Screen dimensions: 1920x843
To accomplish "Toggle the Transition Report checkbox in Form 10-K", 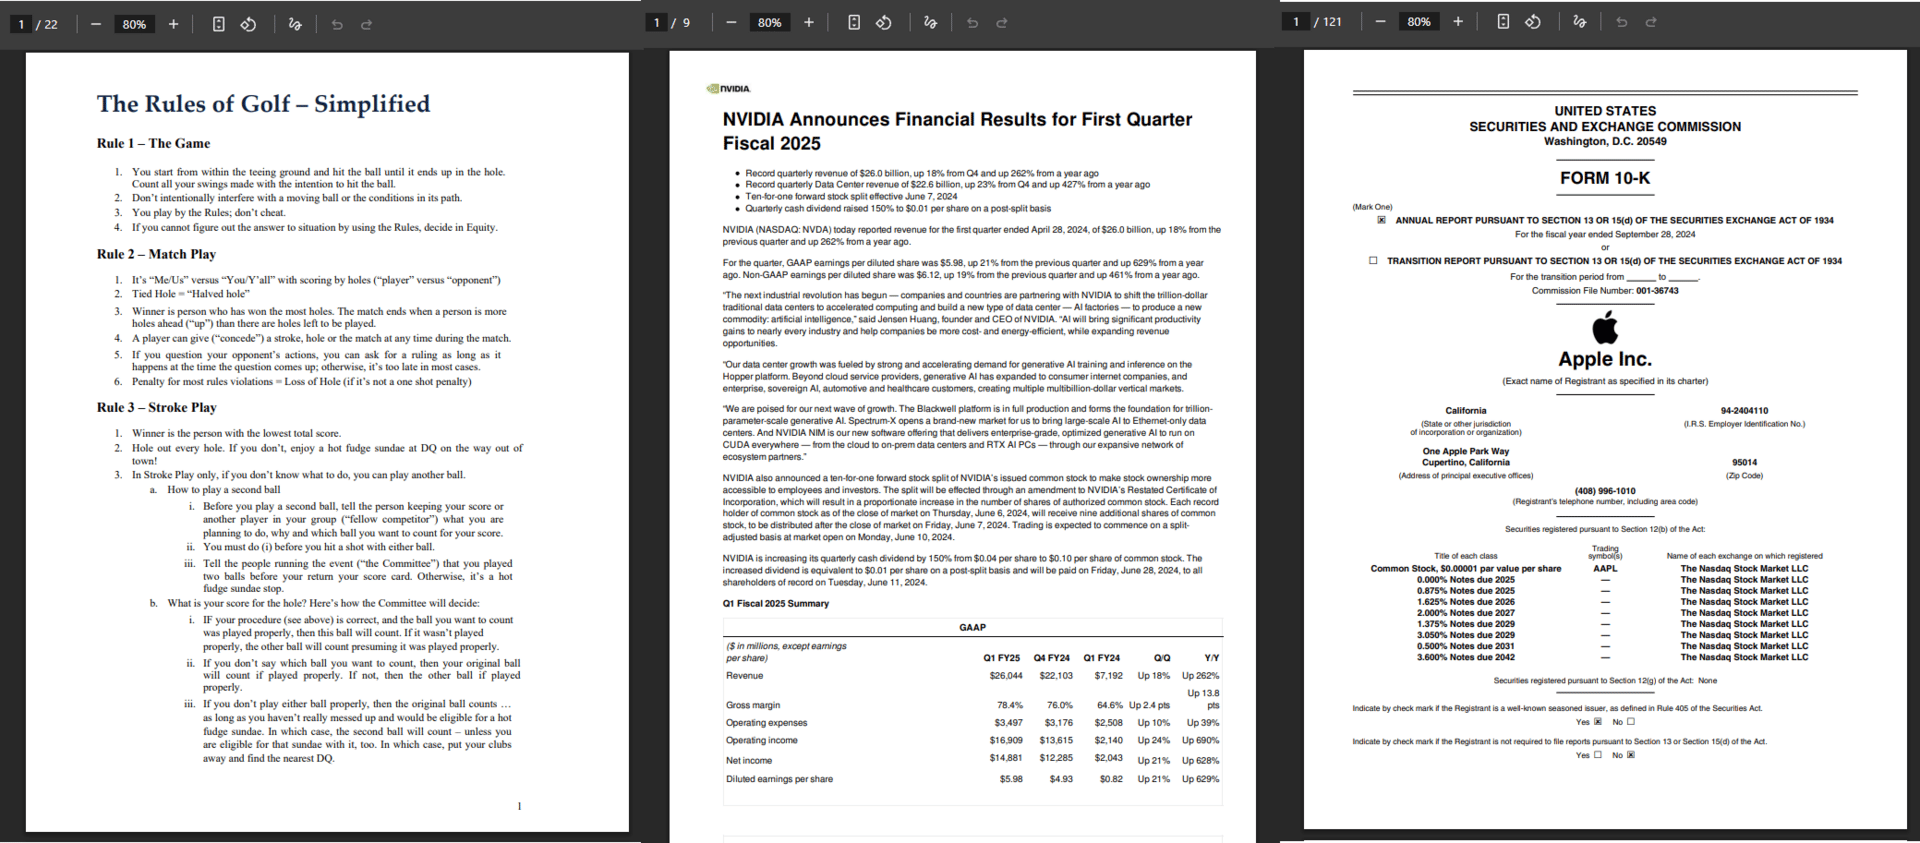I will click(1373, 260).
